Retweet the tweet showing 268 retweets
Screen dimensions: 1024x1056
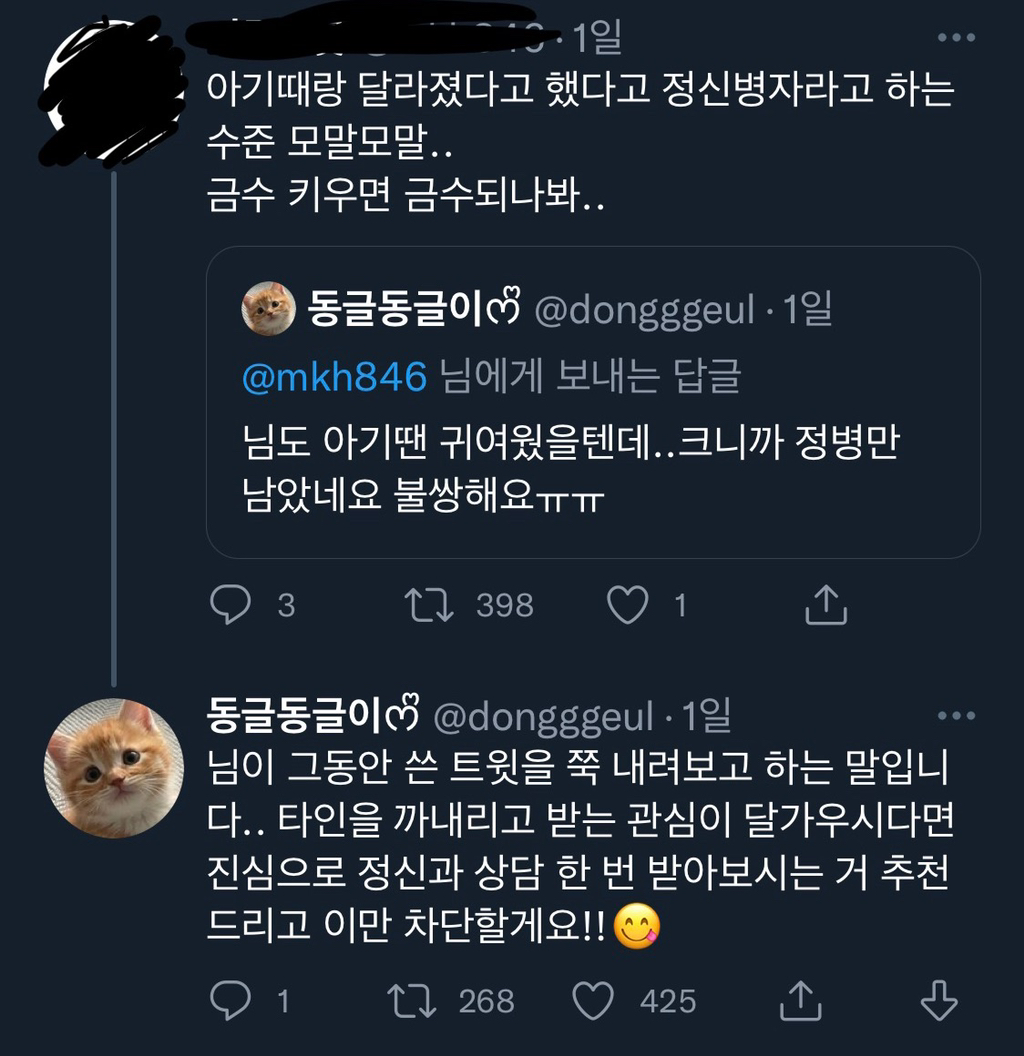(x=410, y=1001)
